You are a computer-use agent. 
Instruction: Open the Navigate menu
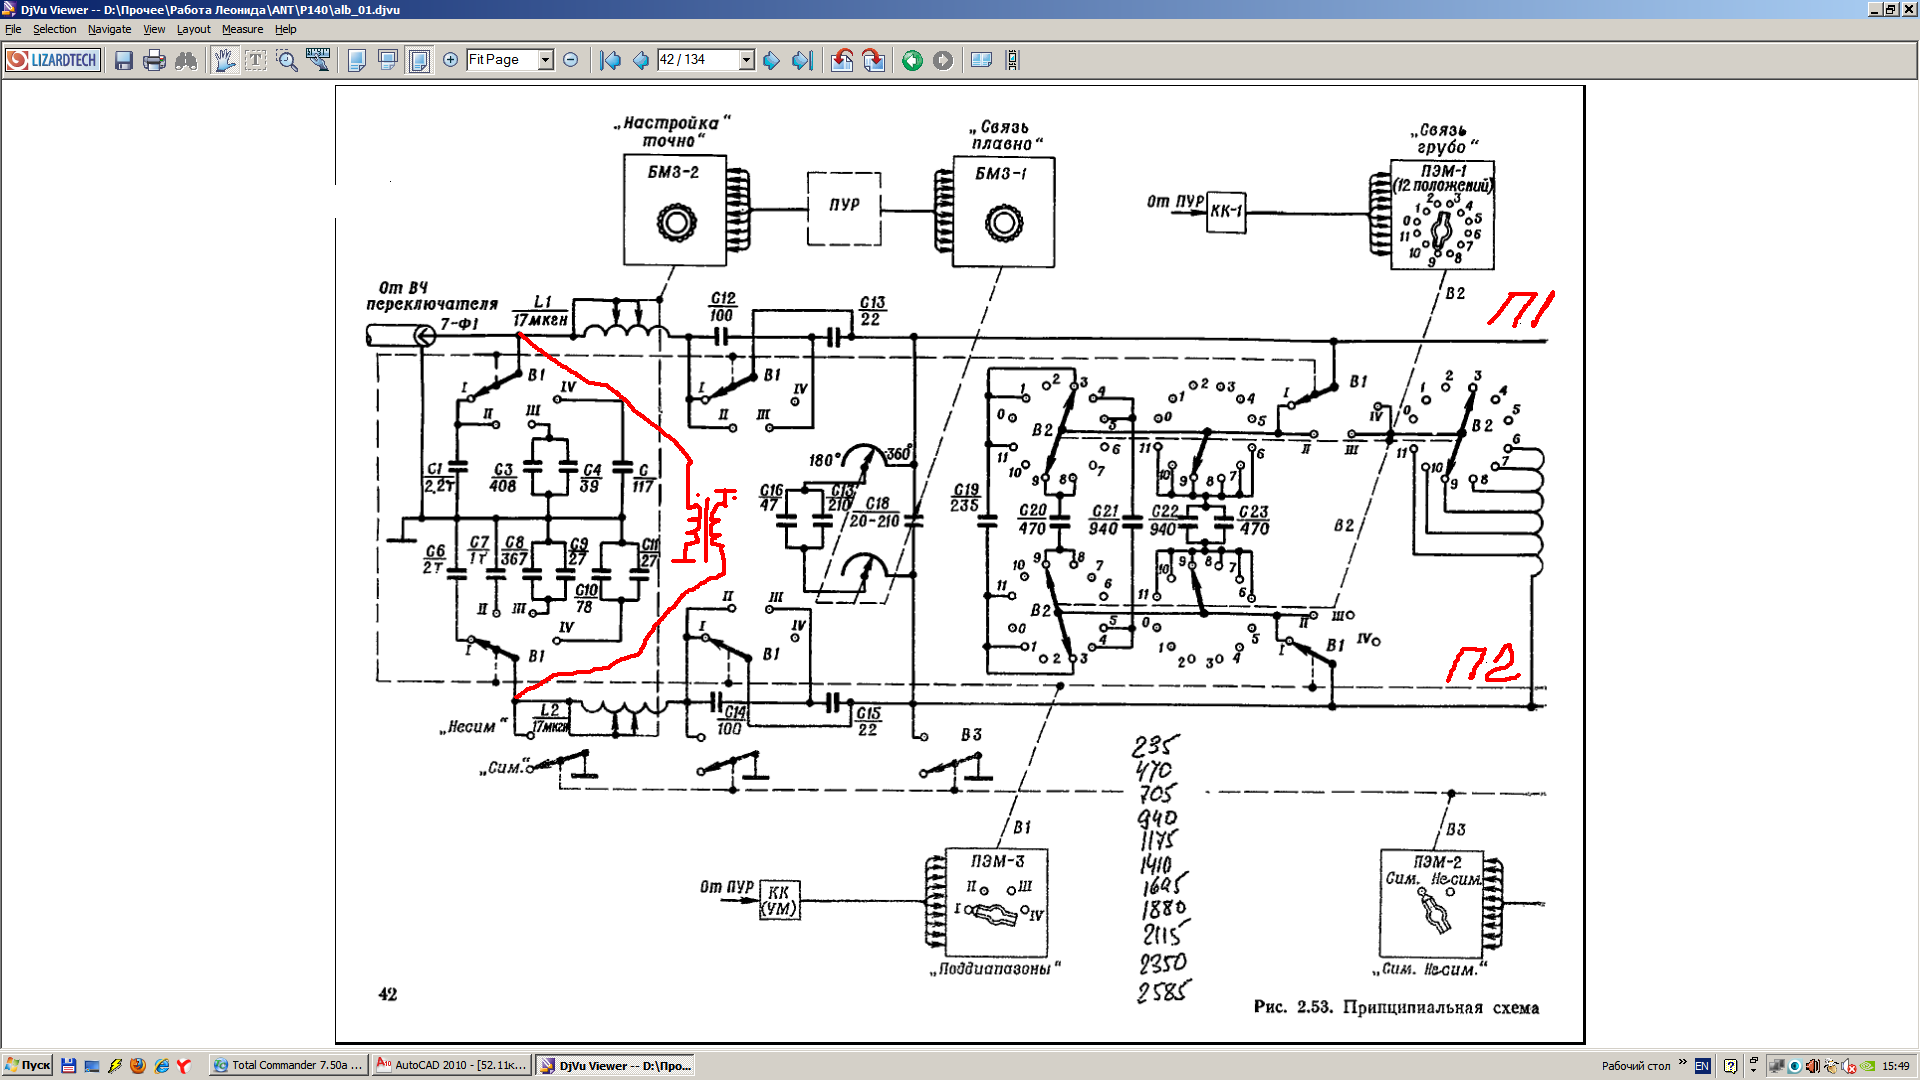click(x=109, y=29)
